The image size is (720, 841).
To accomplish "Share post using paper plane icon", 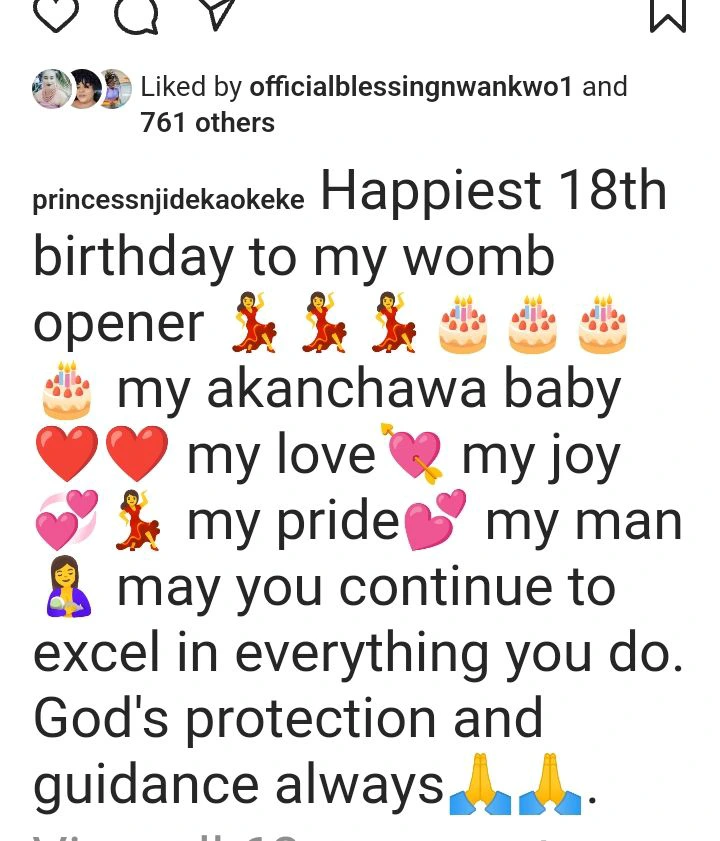I will pos(215,13).
